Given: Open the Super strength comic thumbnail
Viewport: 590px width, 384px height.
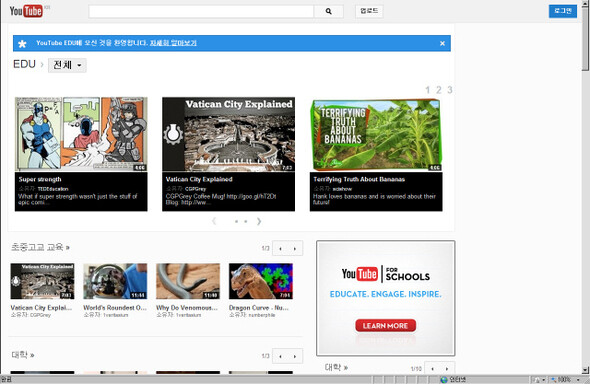Looking at the screenshot, I should point(81,134).
